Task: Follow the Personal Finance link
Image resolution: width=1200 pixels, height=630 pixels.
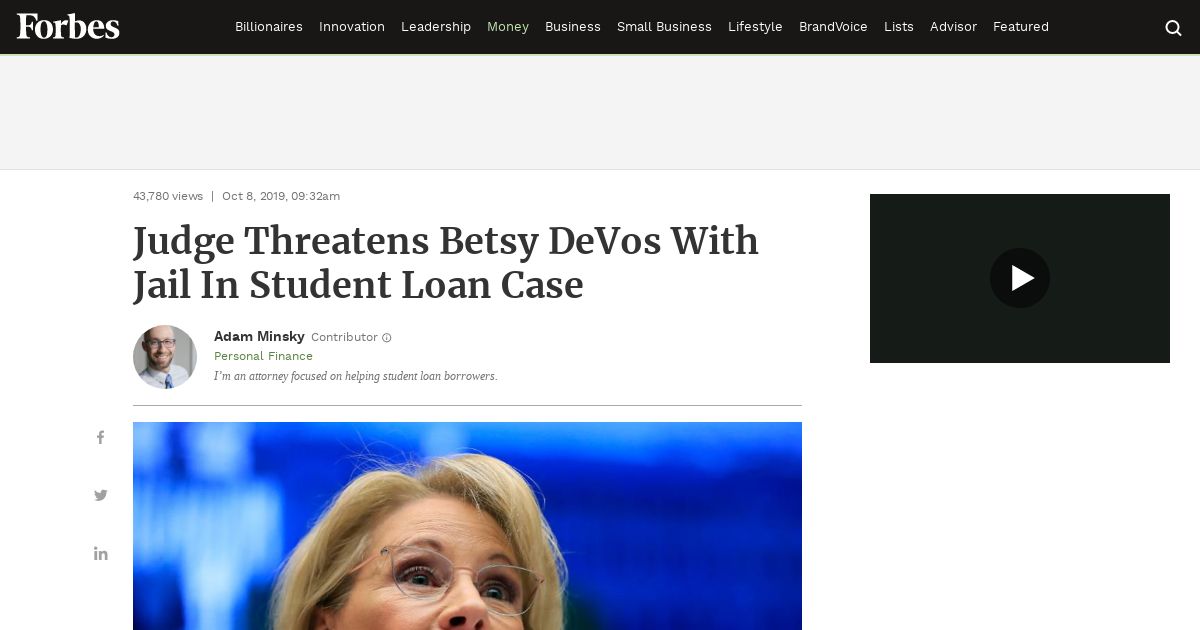Action: 263,356
